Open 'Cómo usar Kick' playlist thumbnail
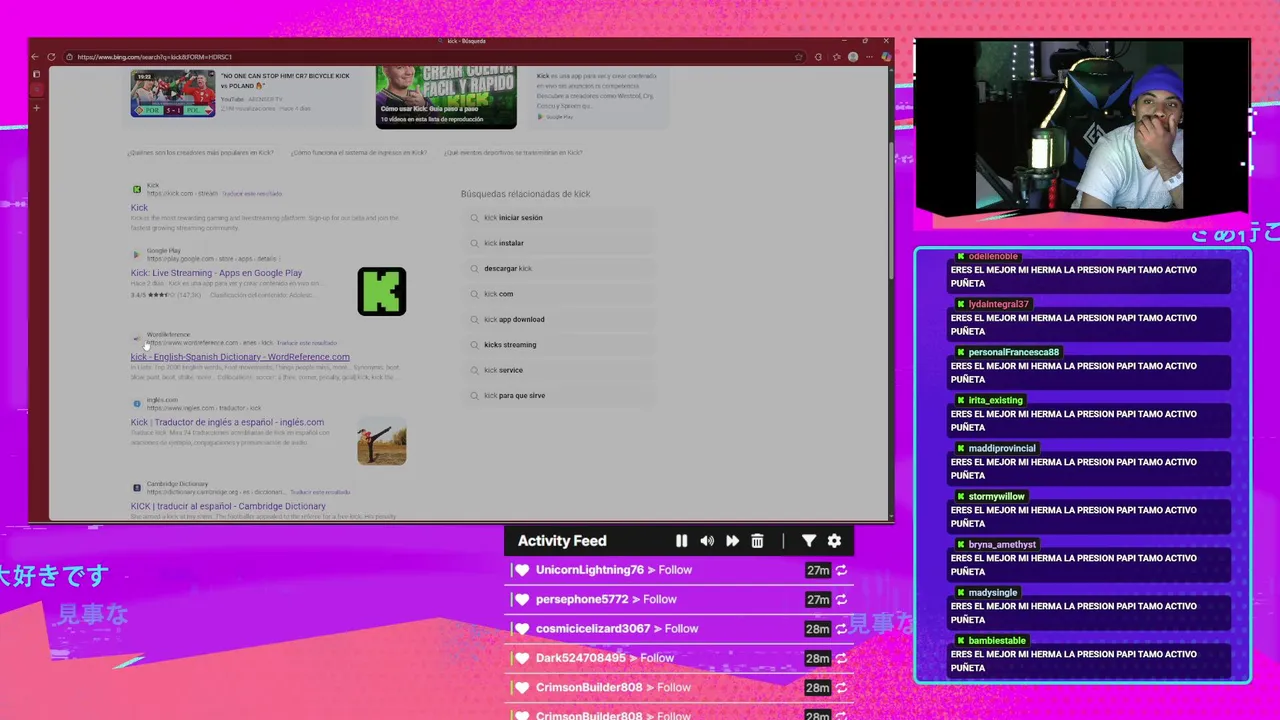This screenshot has width=1280, height=720. [x=446, y=97]
